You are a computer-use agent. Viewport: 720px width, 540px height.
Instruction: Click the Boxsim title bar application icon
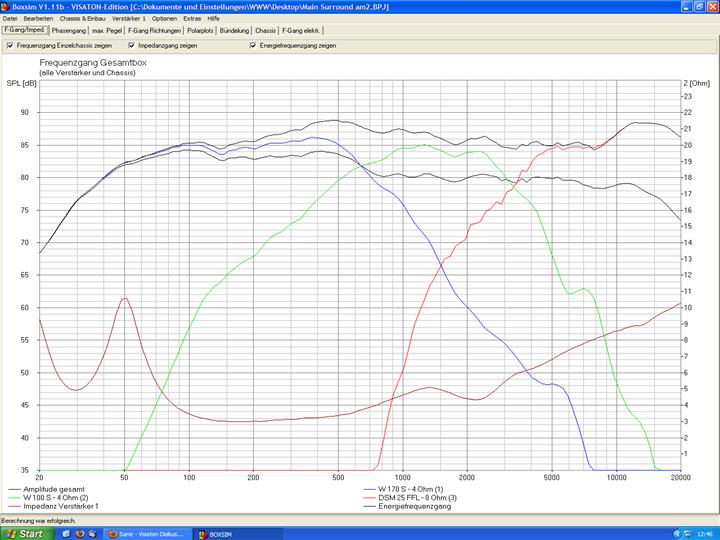(x=6, y=6)
